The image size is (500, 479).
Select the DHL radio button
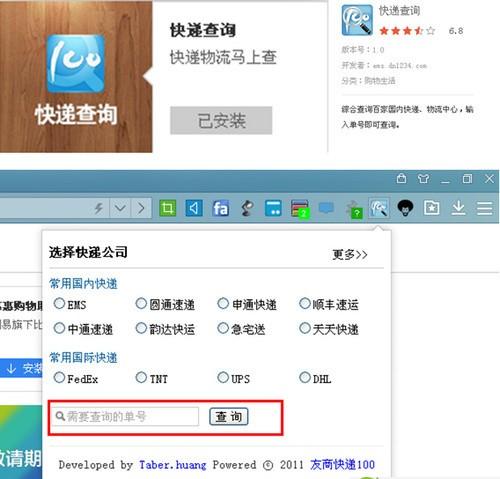(305, 378)
